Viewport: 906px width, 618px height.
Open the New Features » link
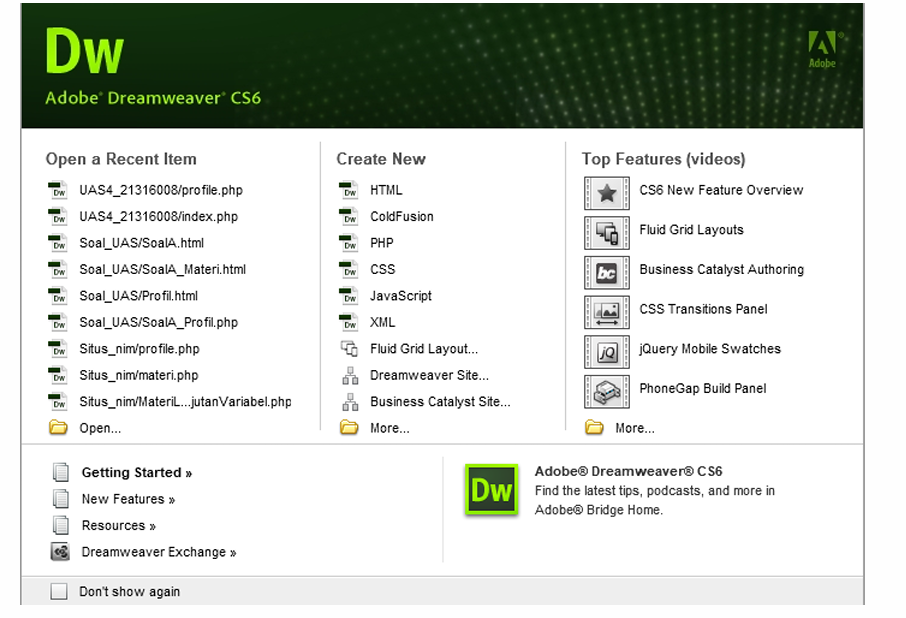pyautogui.click(x=128, y=499)
